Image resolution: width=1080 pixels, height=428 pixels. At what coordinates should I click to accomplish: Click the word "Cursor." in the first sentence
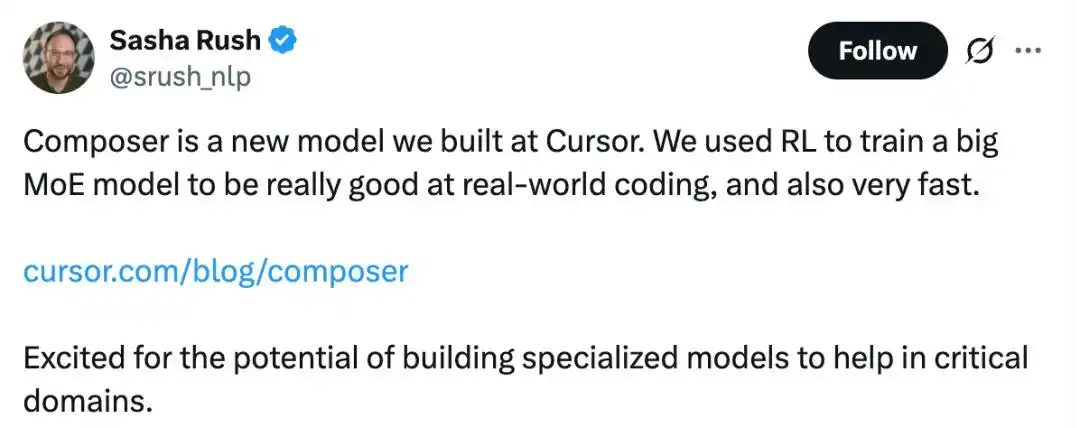pos(597,142)
